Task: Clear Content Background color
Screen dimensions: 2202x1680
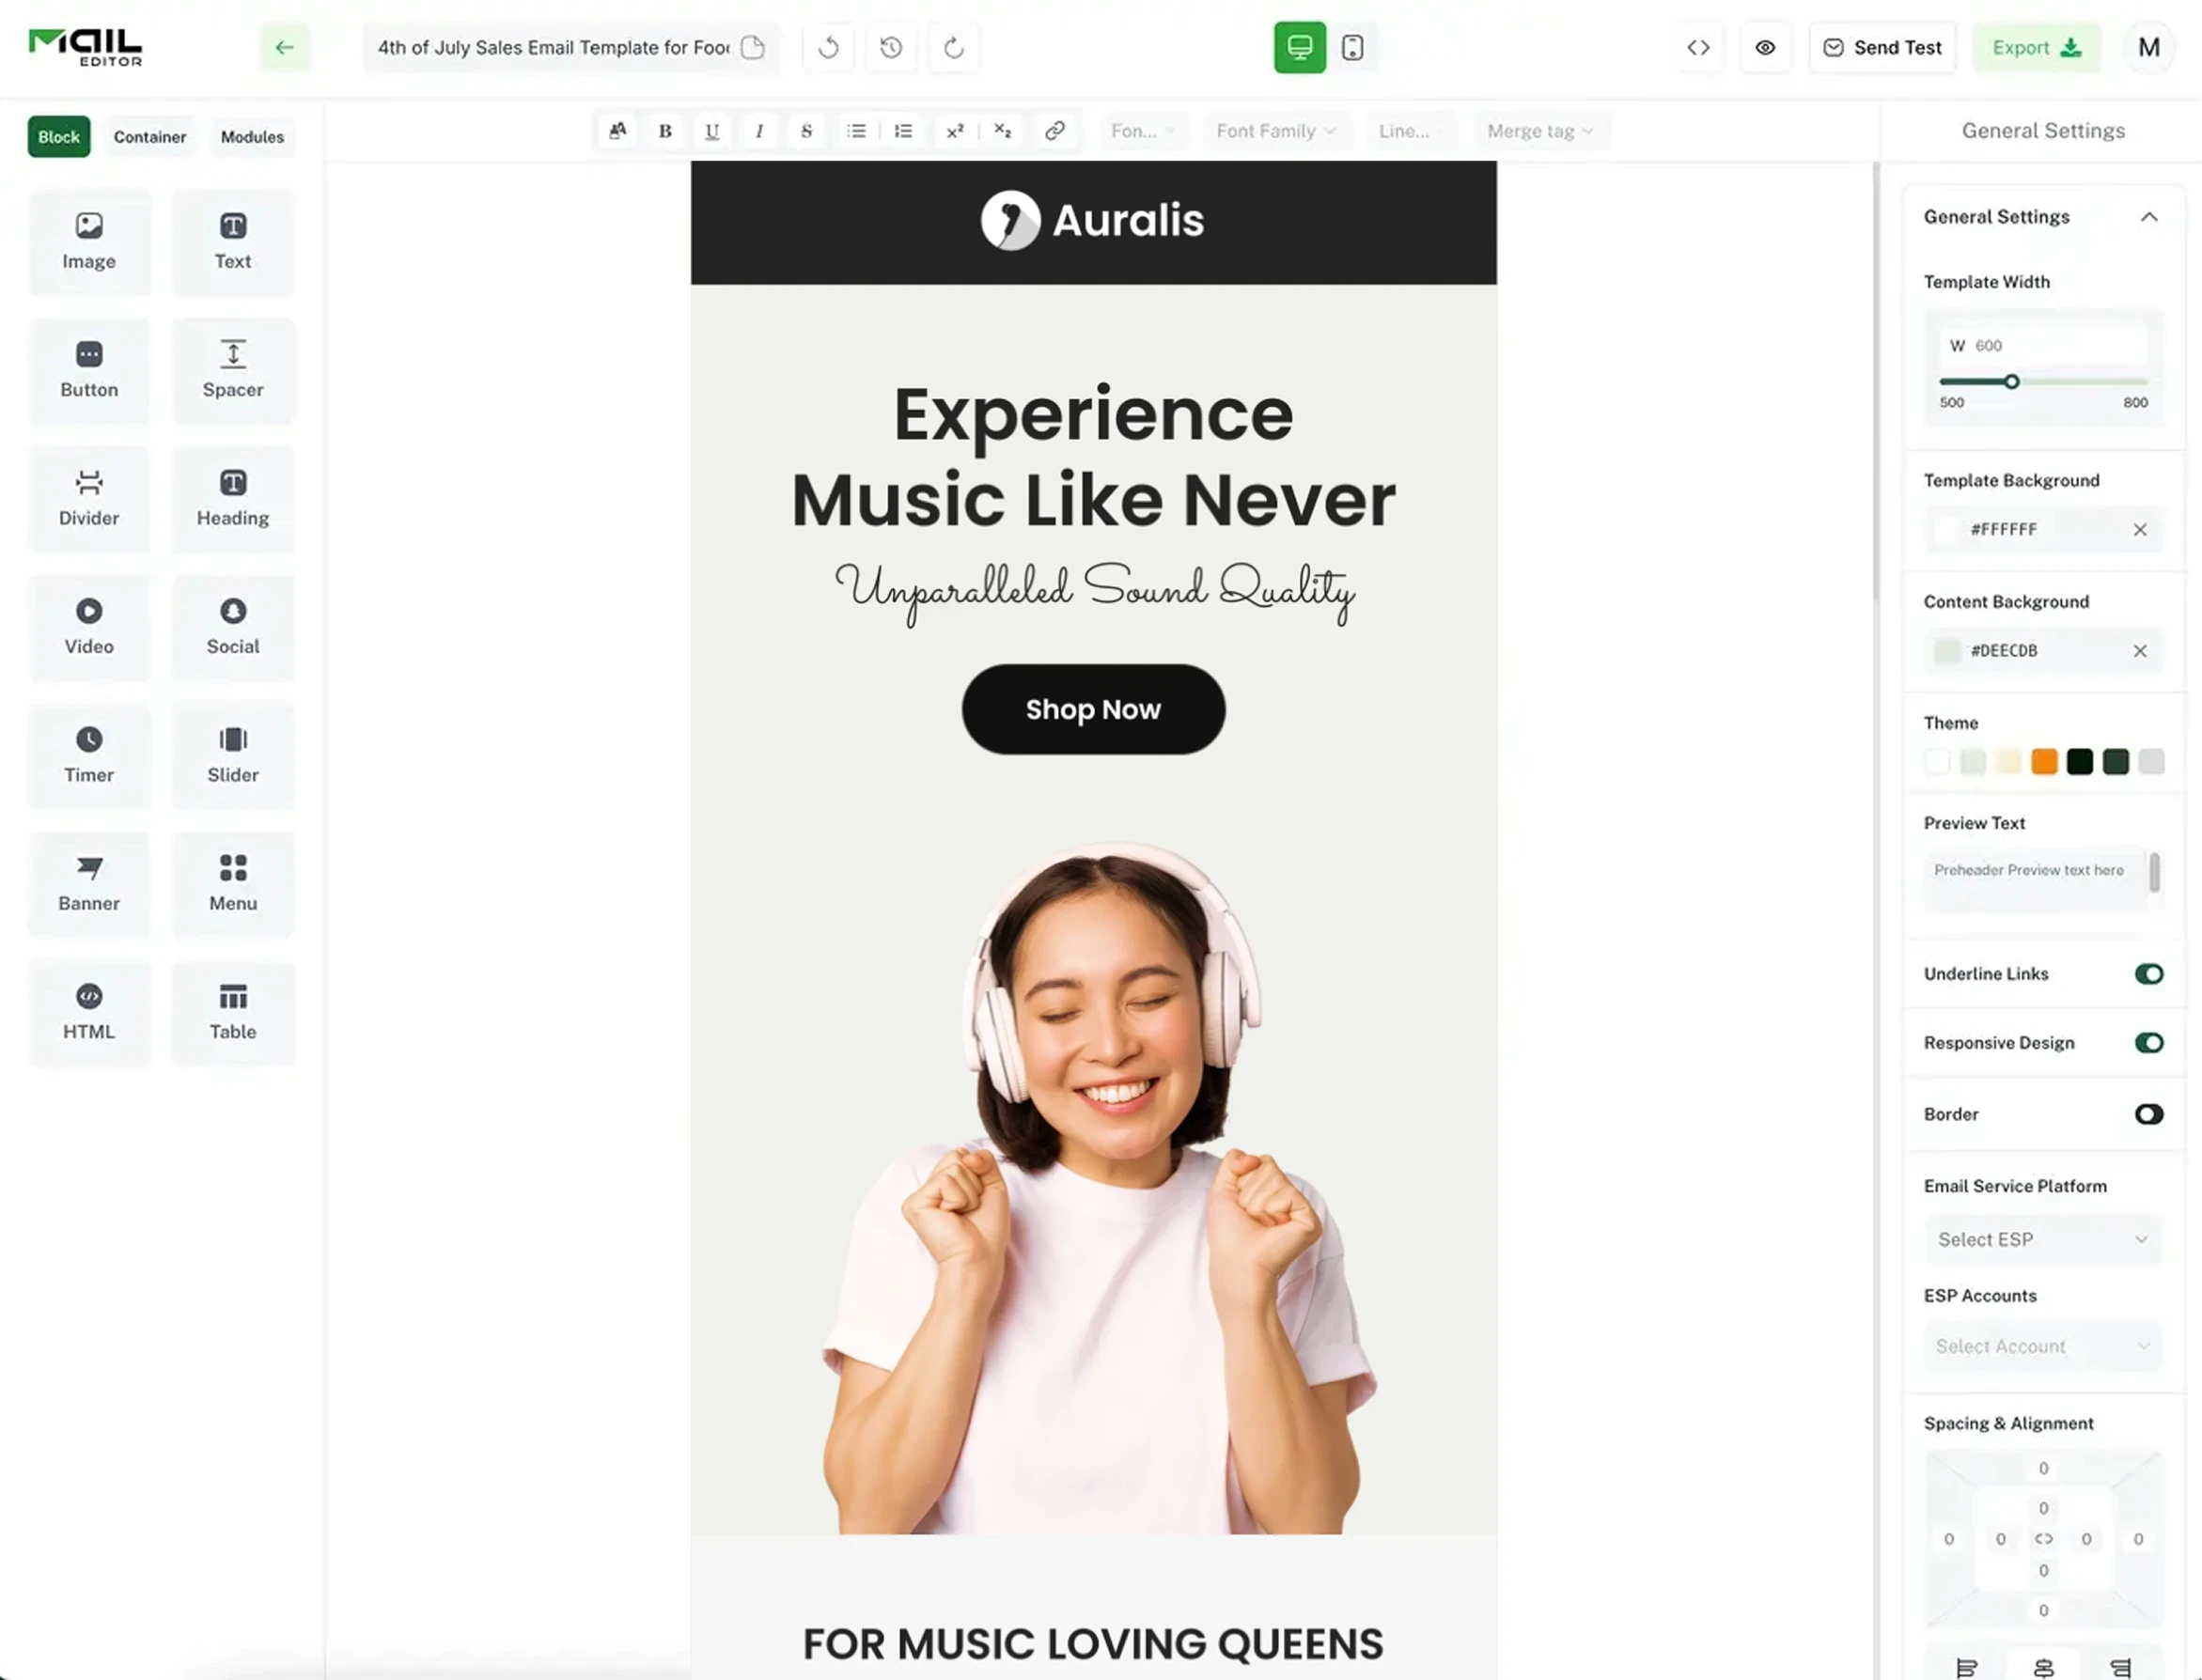Action: tap(2139, 651)
